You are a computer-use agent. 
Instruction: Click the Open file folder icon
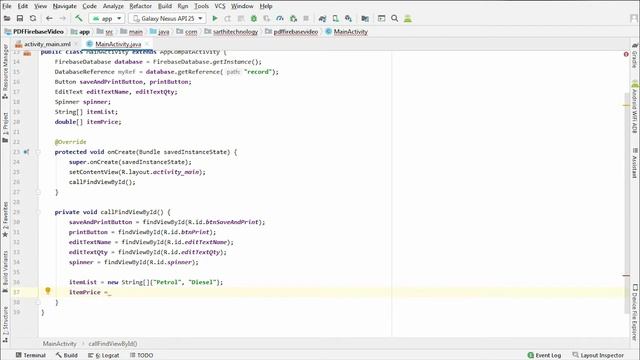point(7,18)
